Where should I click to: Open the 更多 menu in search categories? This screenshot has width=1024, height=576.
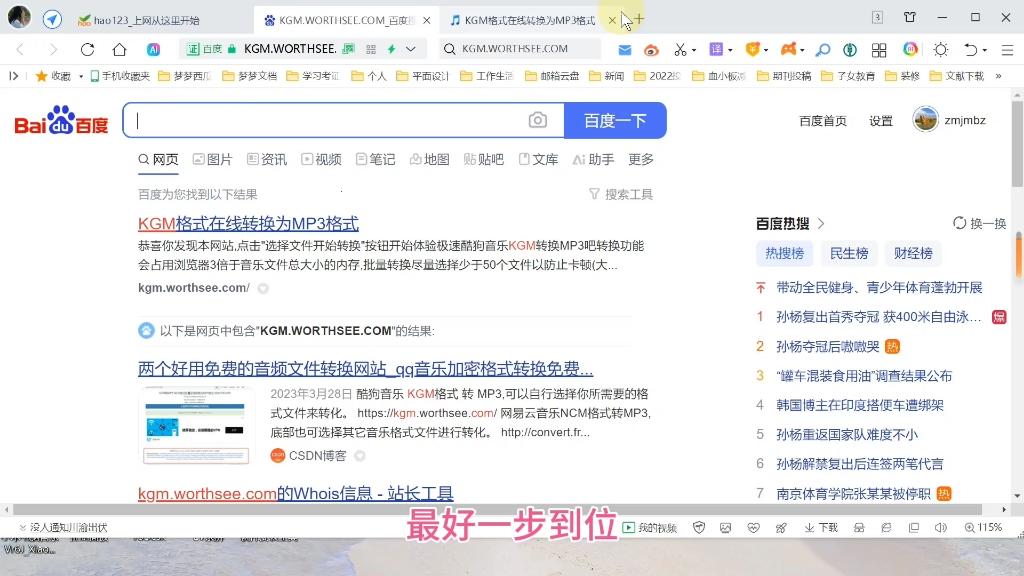tap(641, 159)
